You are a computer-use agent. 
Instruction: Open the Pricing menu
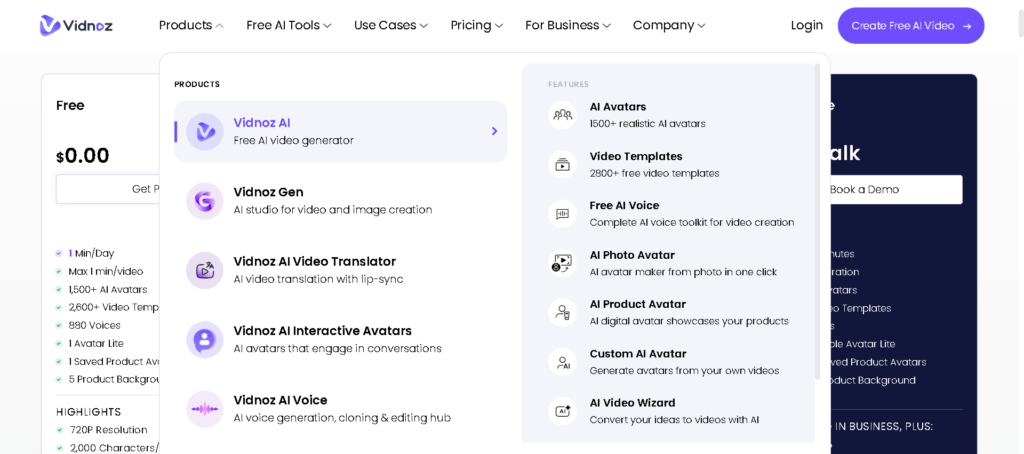click(476, 25)
